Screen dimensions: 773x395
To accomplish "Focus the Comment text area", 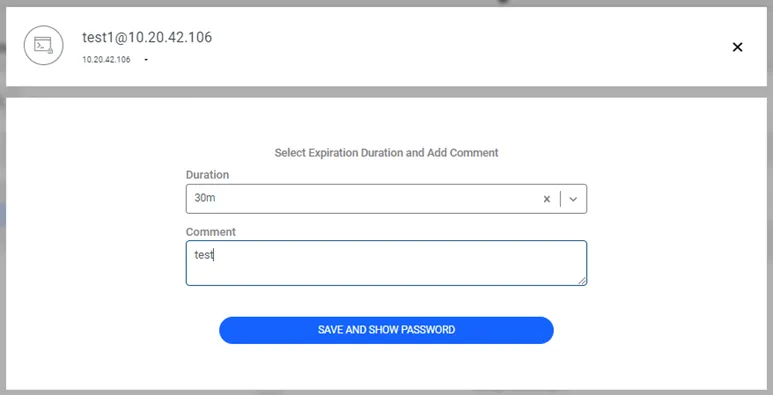I will [x=386, y=263].
